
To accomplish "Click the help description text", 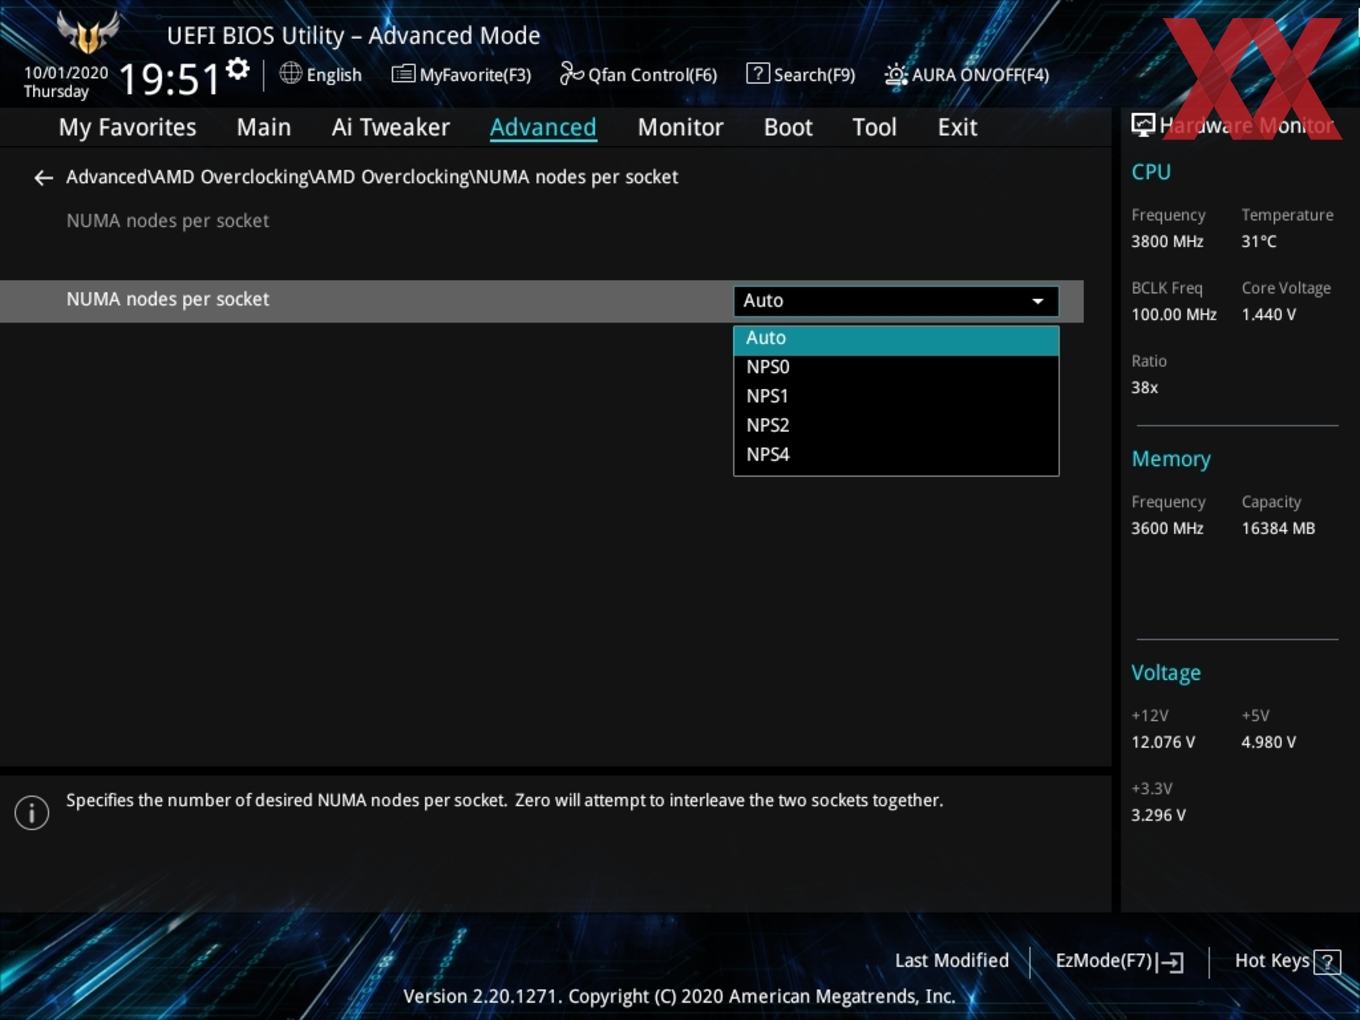I will pos(505,801).
